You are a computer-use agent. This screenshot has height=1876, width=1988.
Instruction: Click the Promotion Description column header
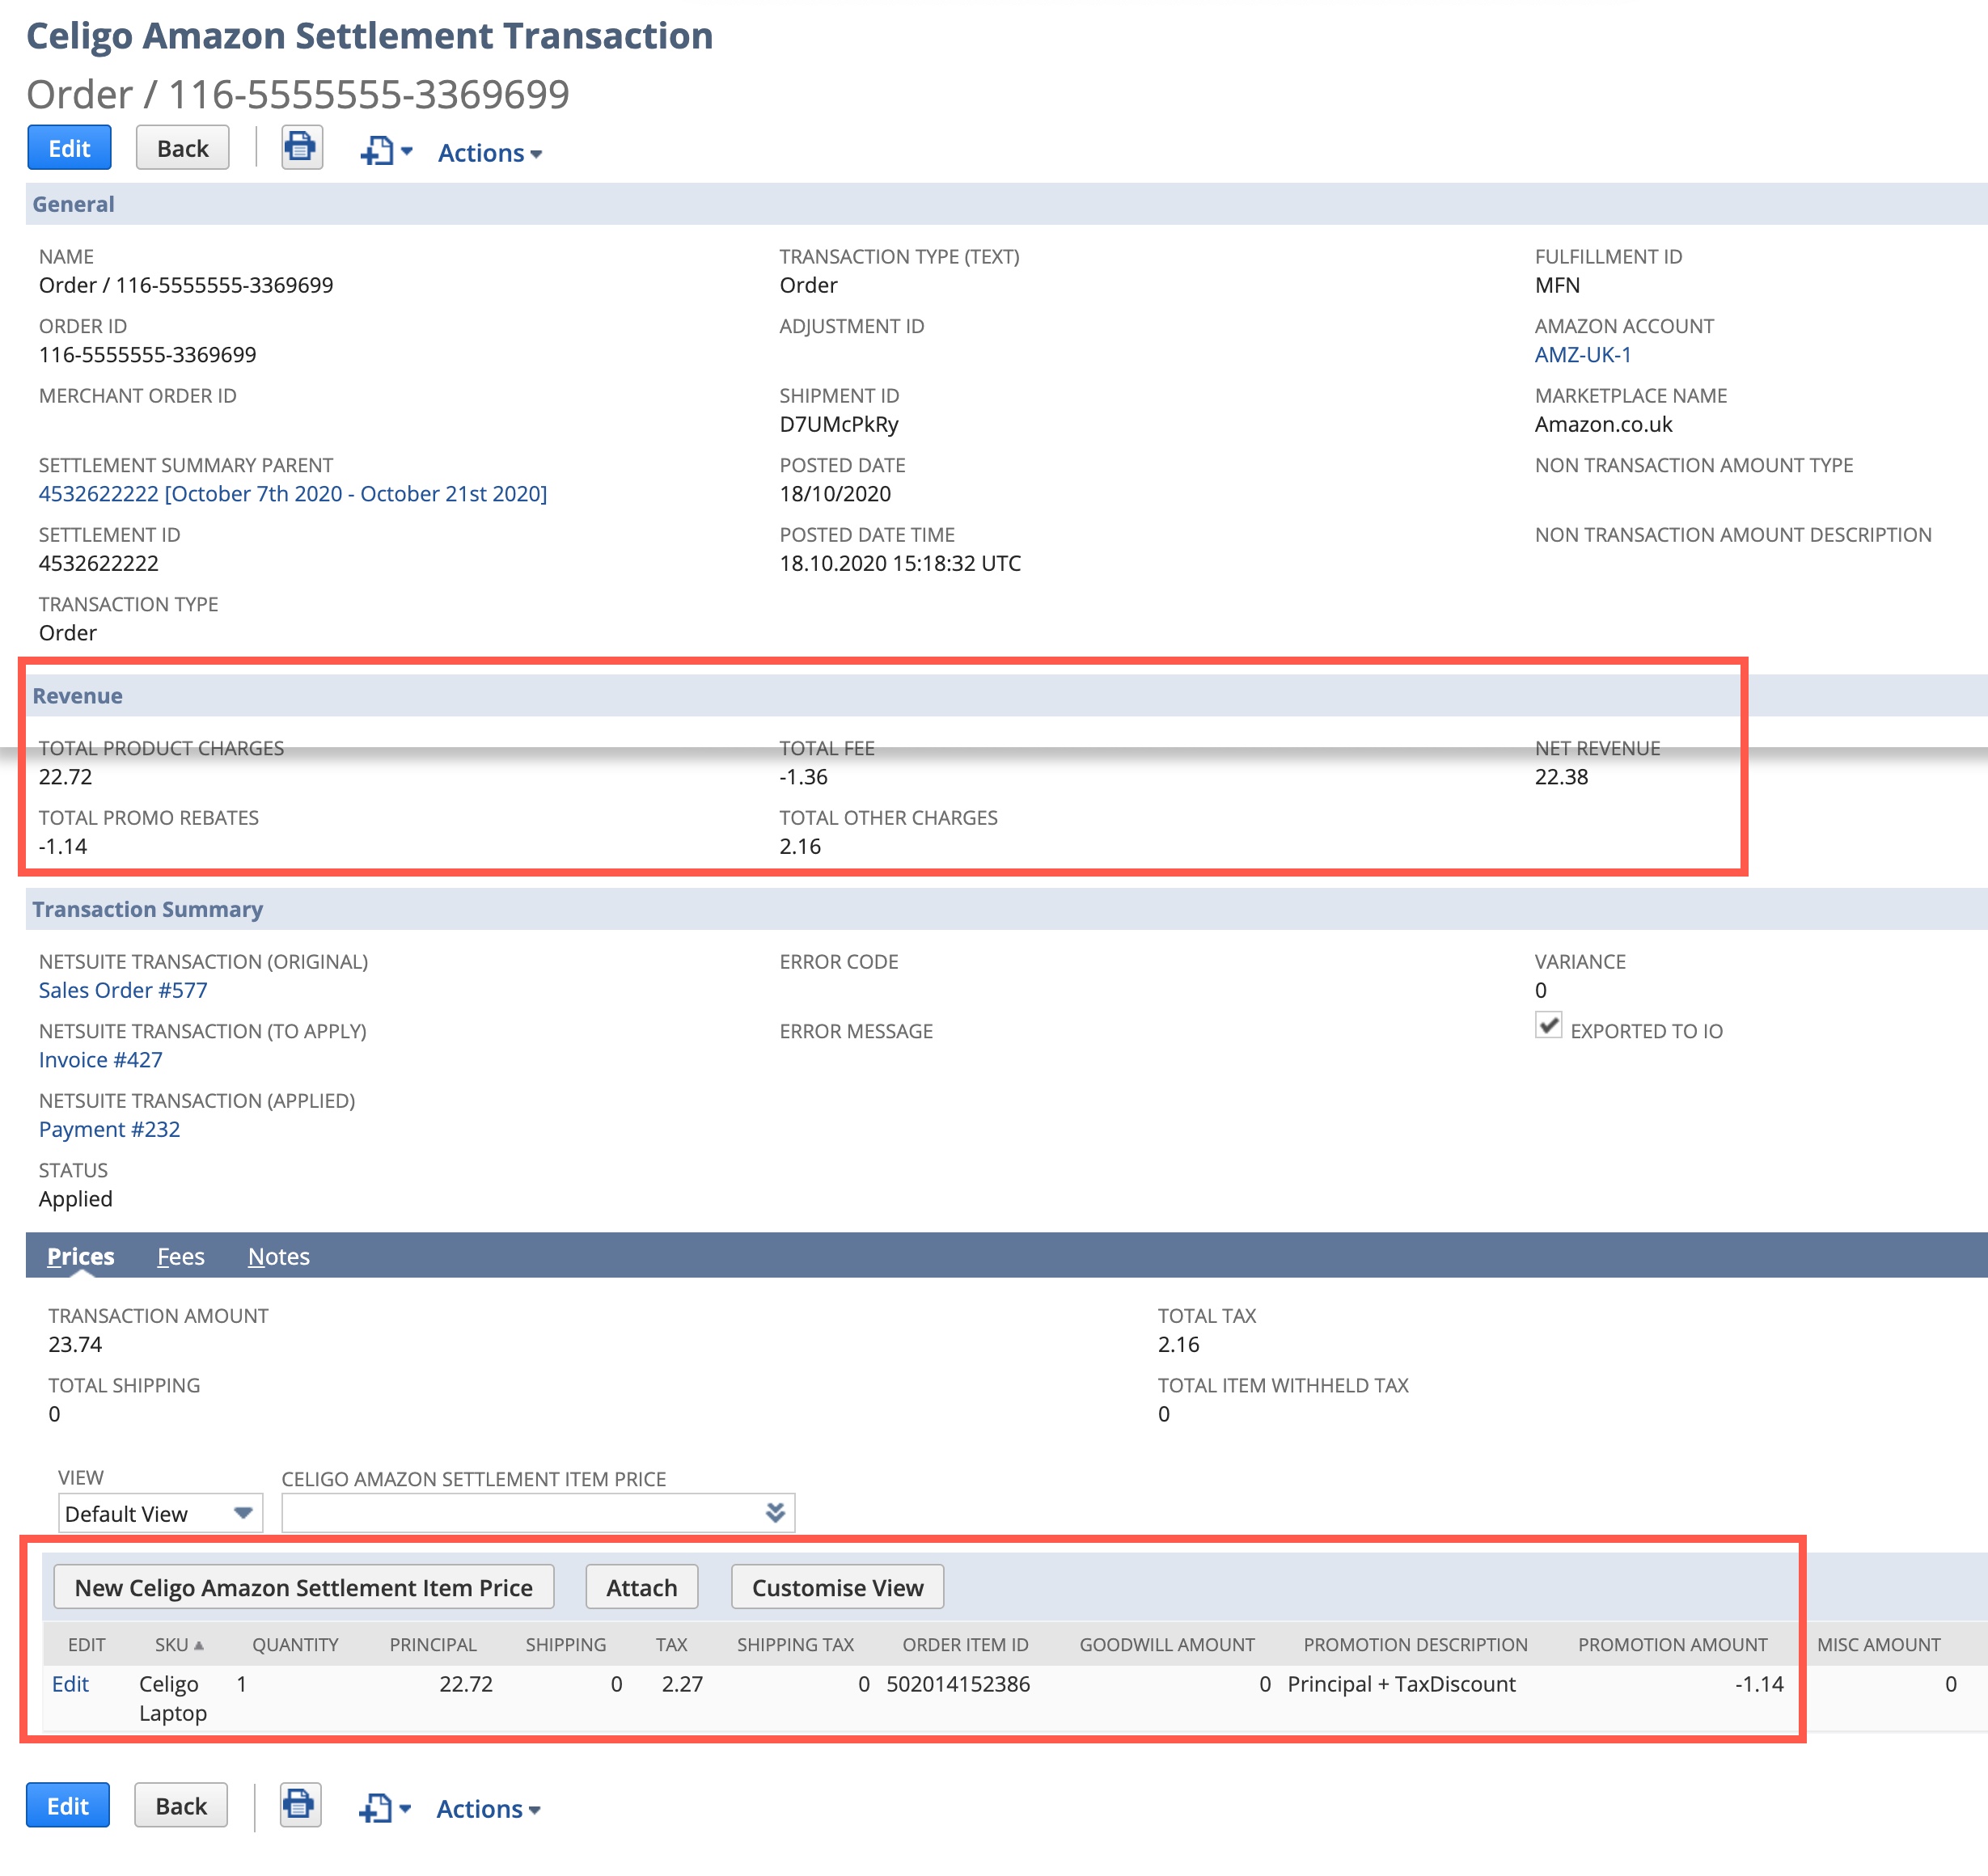pos(1416,1645)
